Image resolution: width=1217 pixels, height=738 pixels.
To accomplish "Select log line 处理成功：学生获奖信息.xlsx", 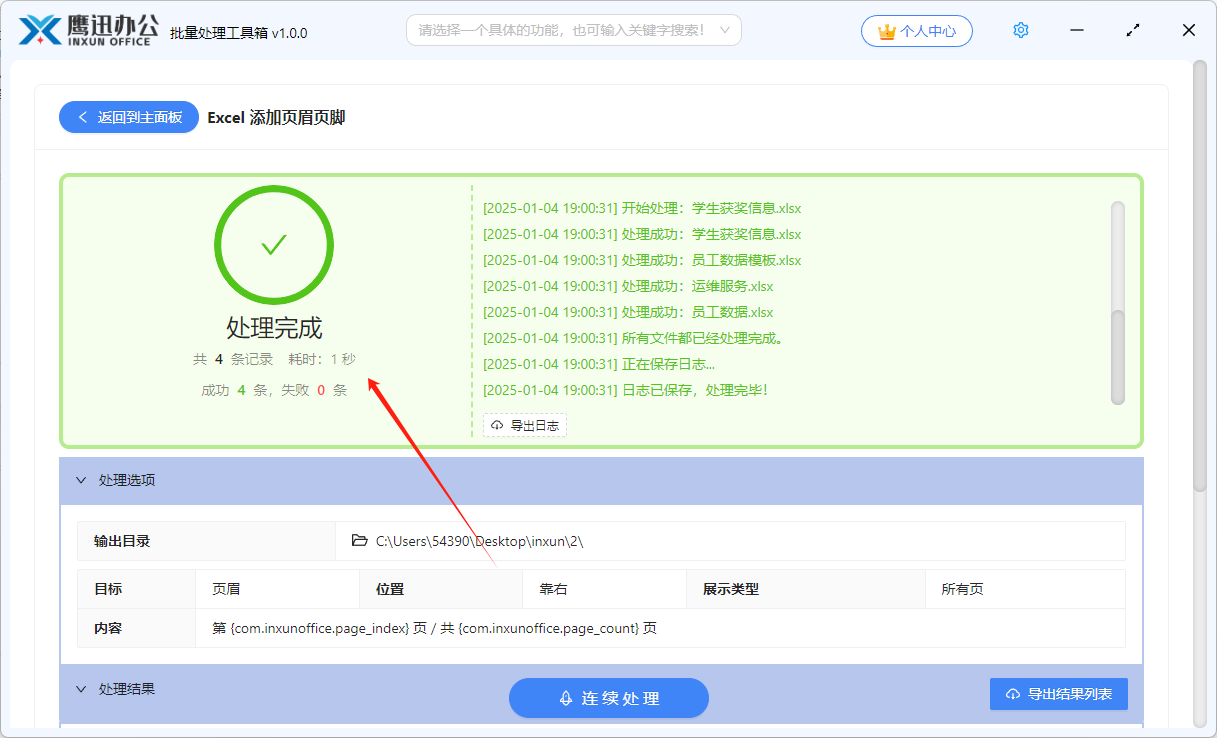I will (x=642, y=234).
